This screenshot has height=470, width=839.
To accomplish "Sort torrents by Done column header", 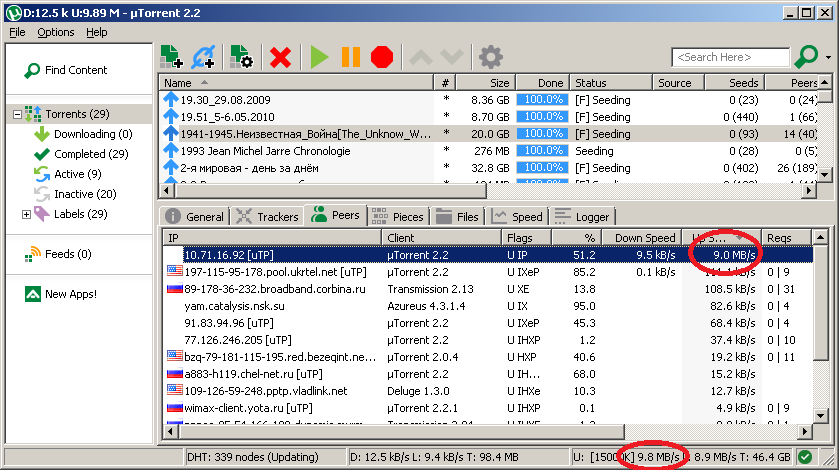I will 542,83.
